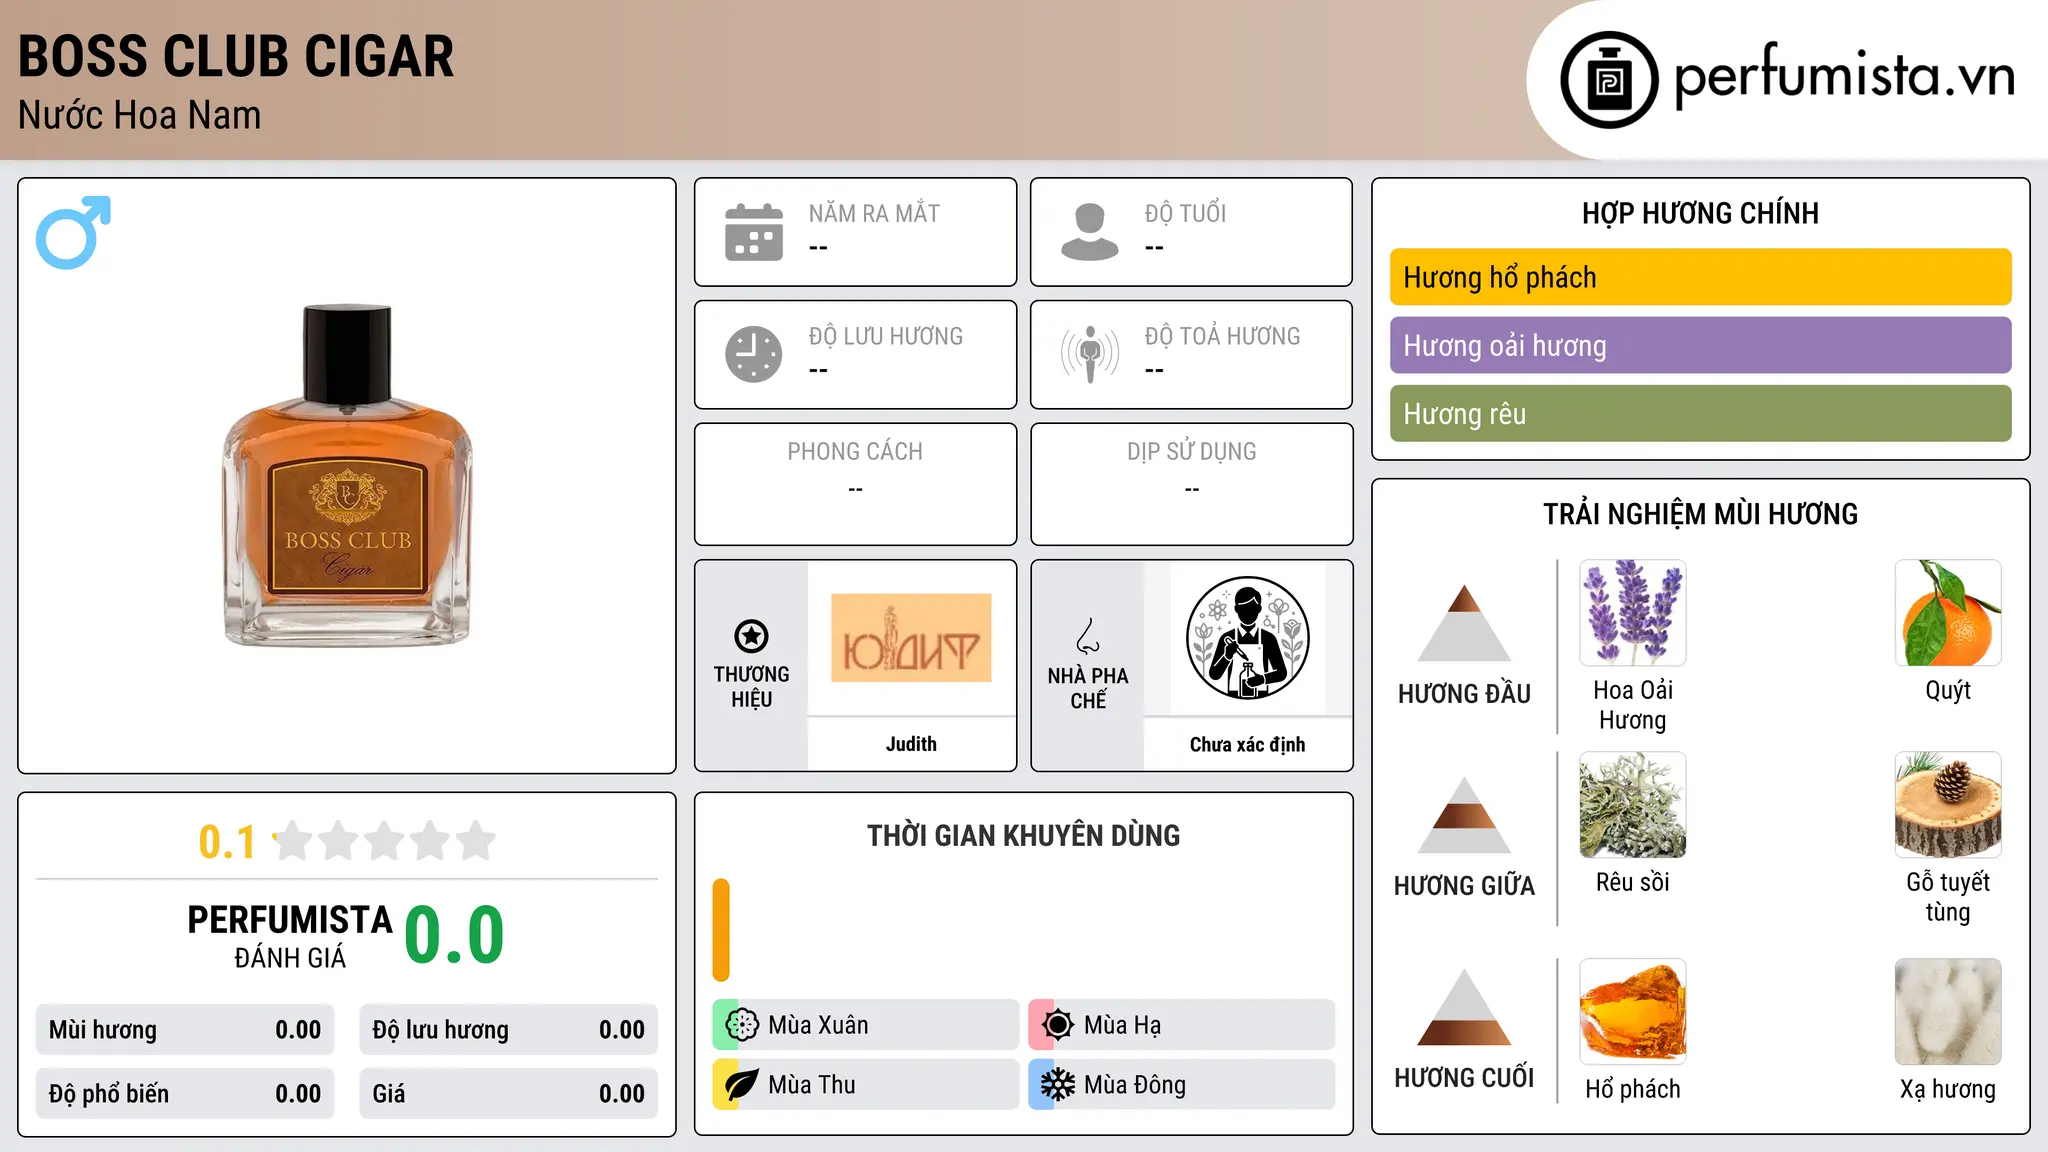Click the Nước Hoa Nam subtitle
Viewport: 2048px width, 1152px height.
click(140, 115)
